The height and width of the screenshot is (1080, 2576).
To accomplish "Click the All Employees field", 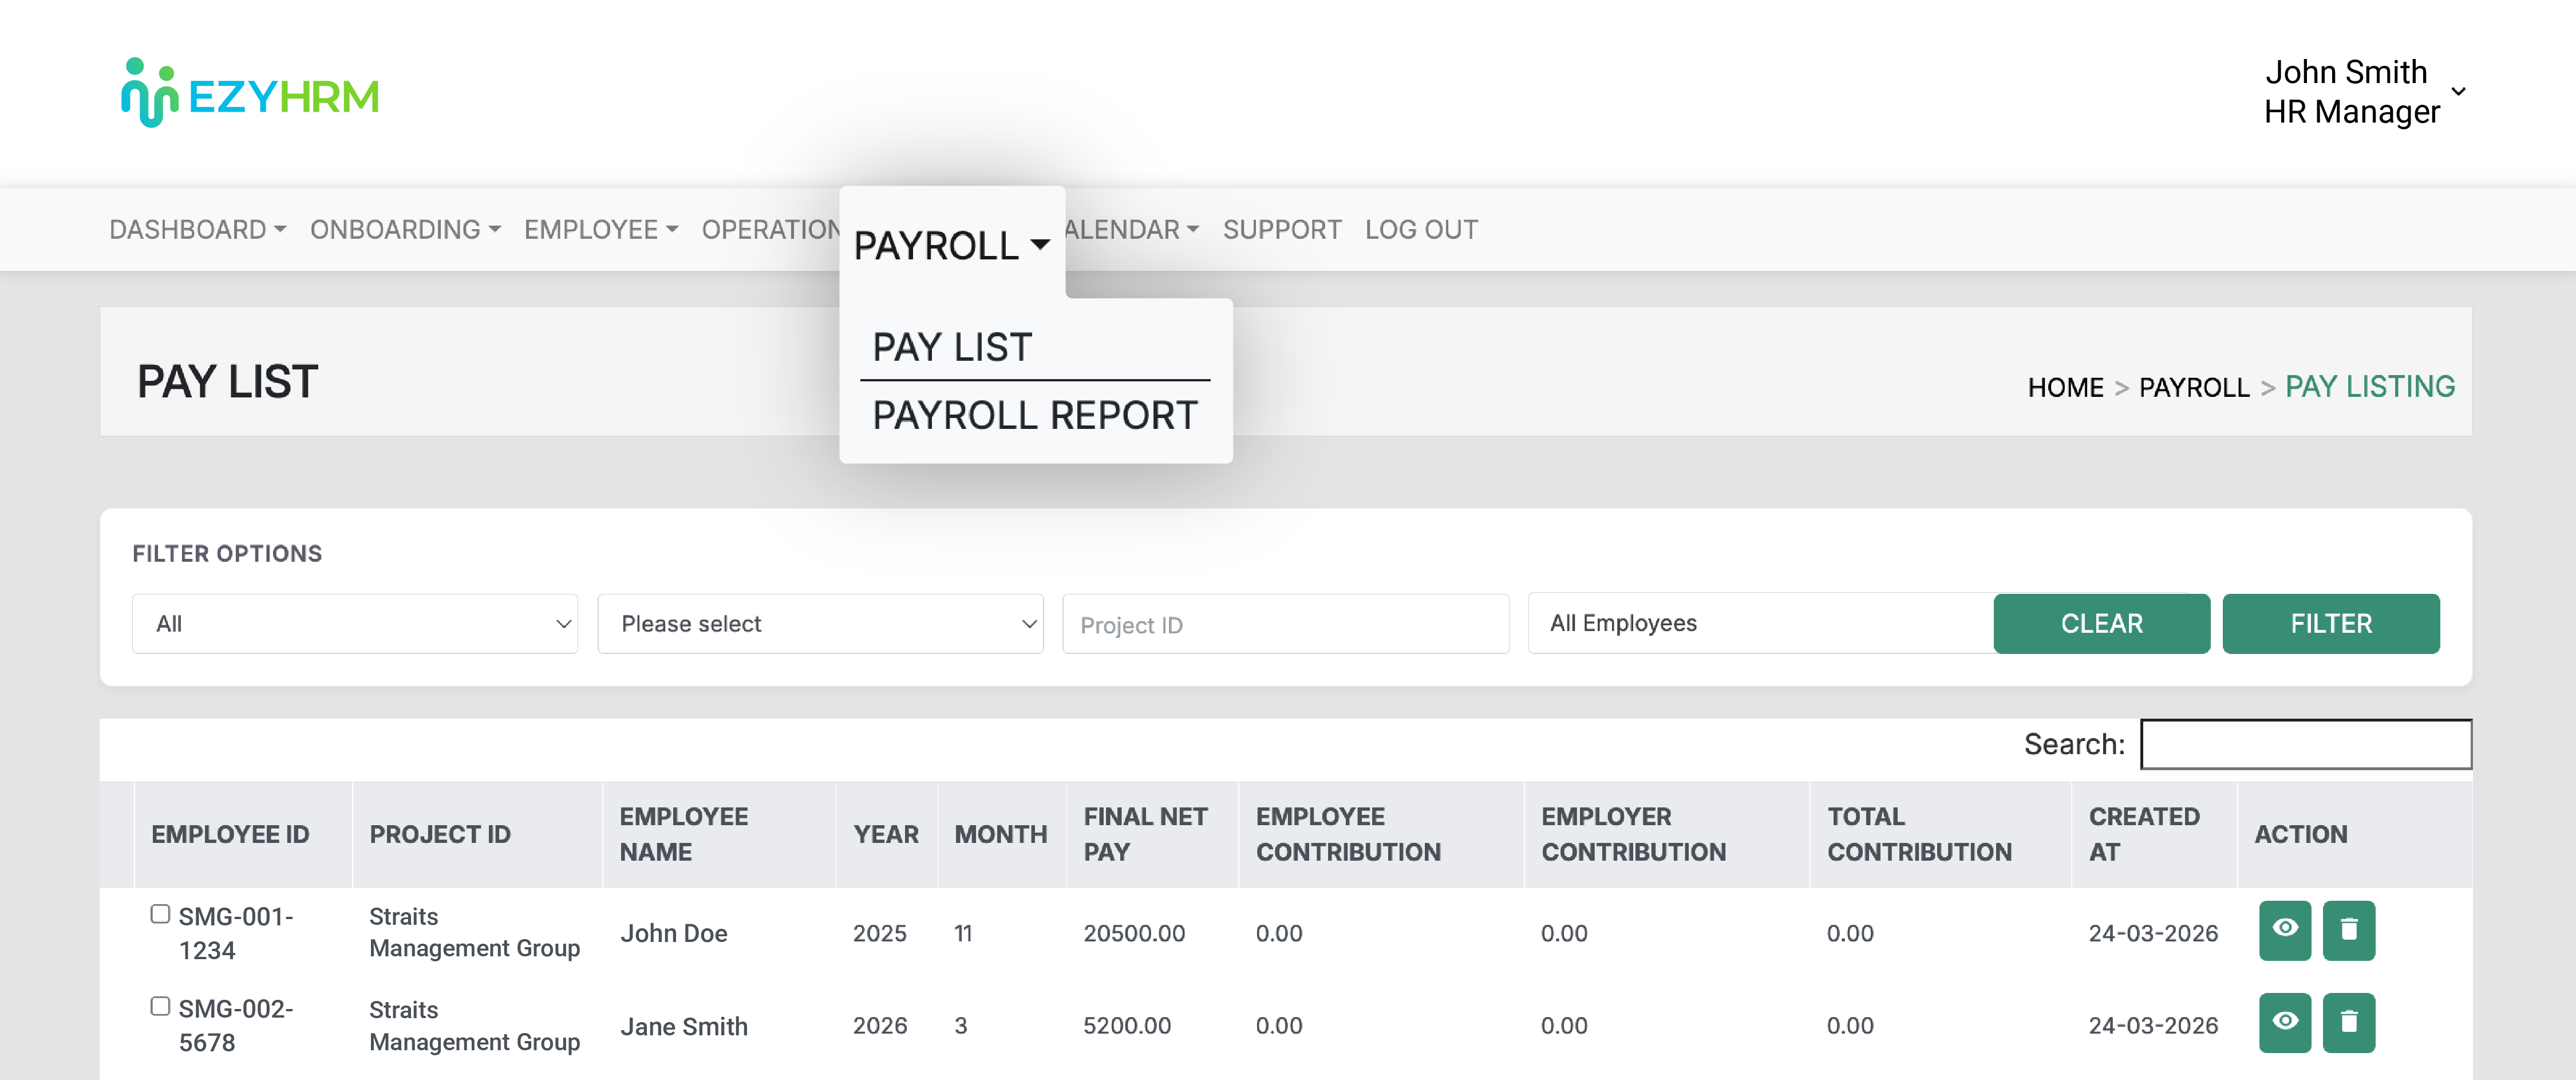I will coord(1760,623).
